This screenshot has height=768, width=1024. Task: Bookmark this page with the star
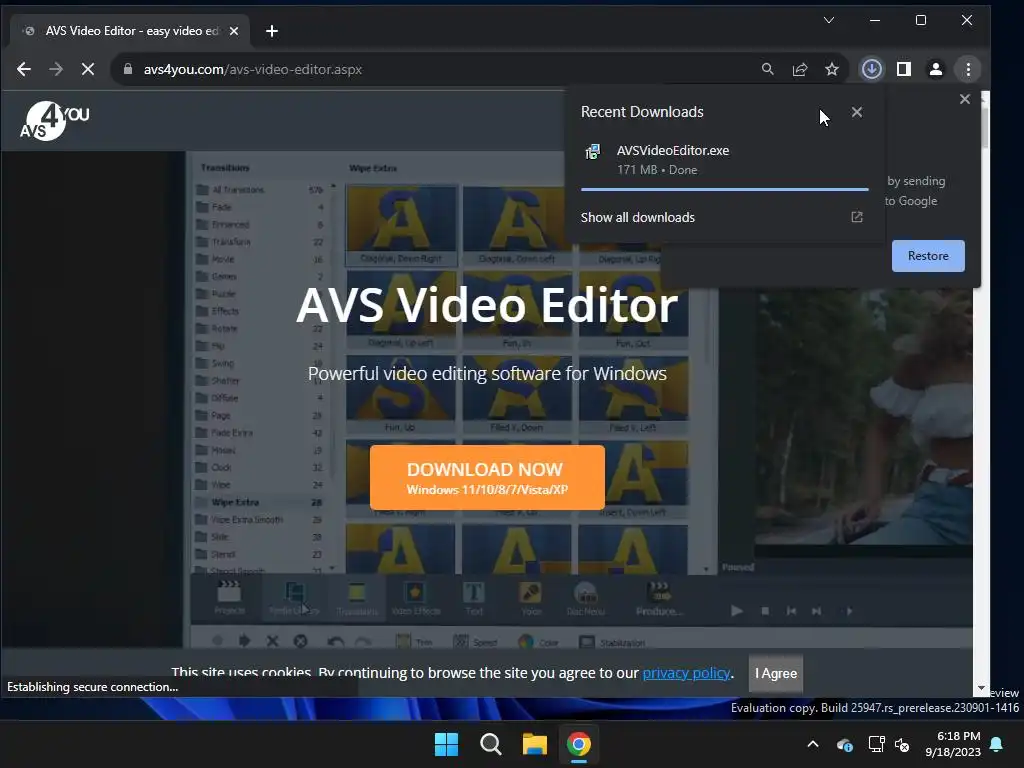(831, 69)
